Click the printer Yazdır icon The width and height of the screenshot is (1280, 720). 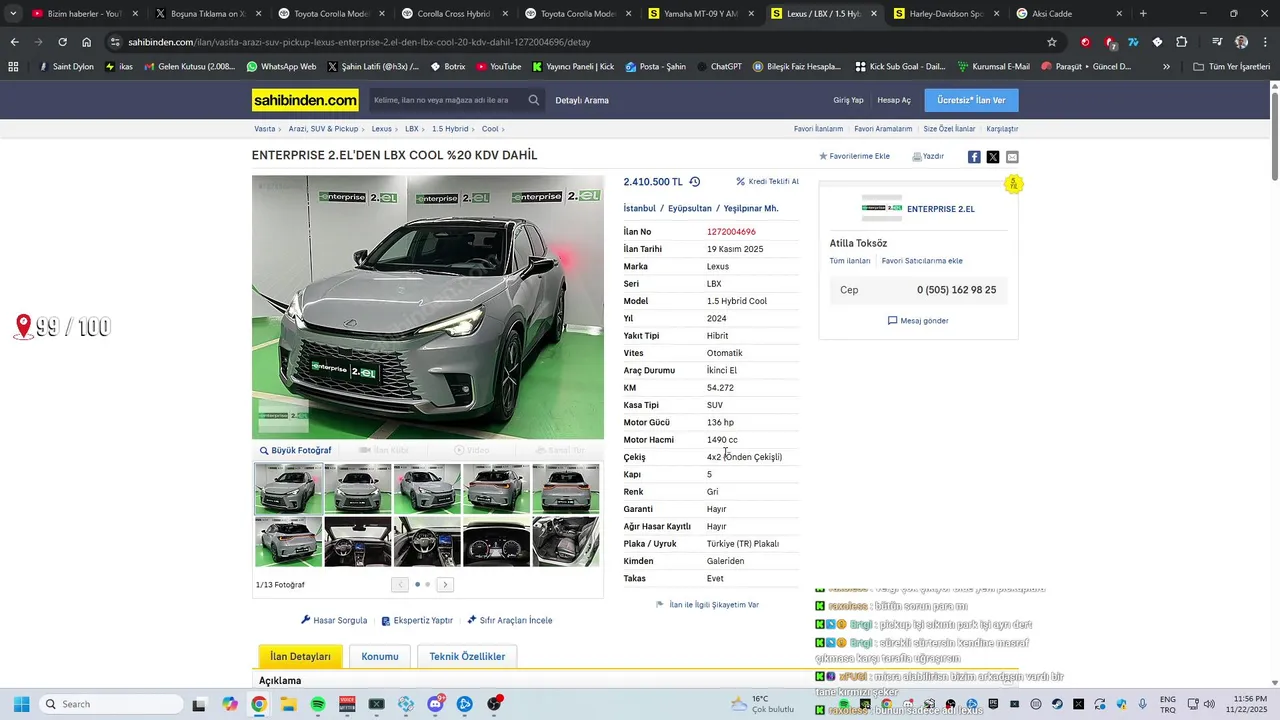tap(917, 156)
